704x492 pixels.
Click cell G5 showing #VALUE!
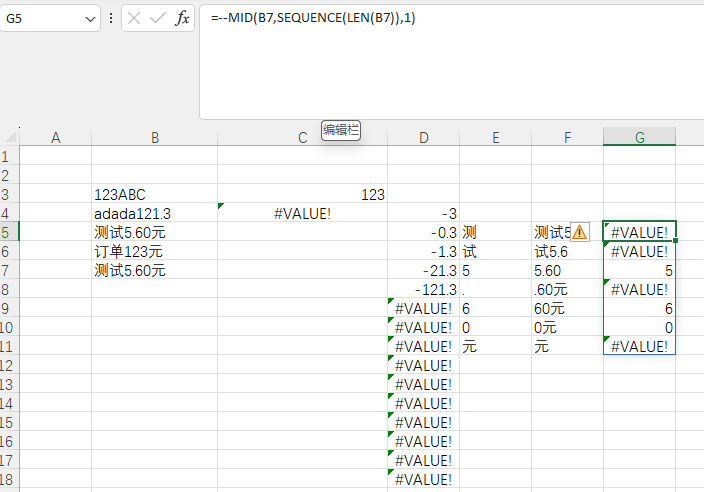coord(639,232)
